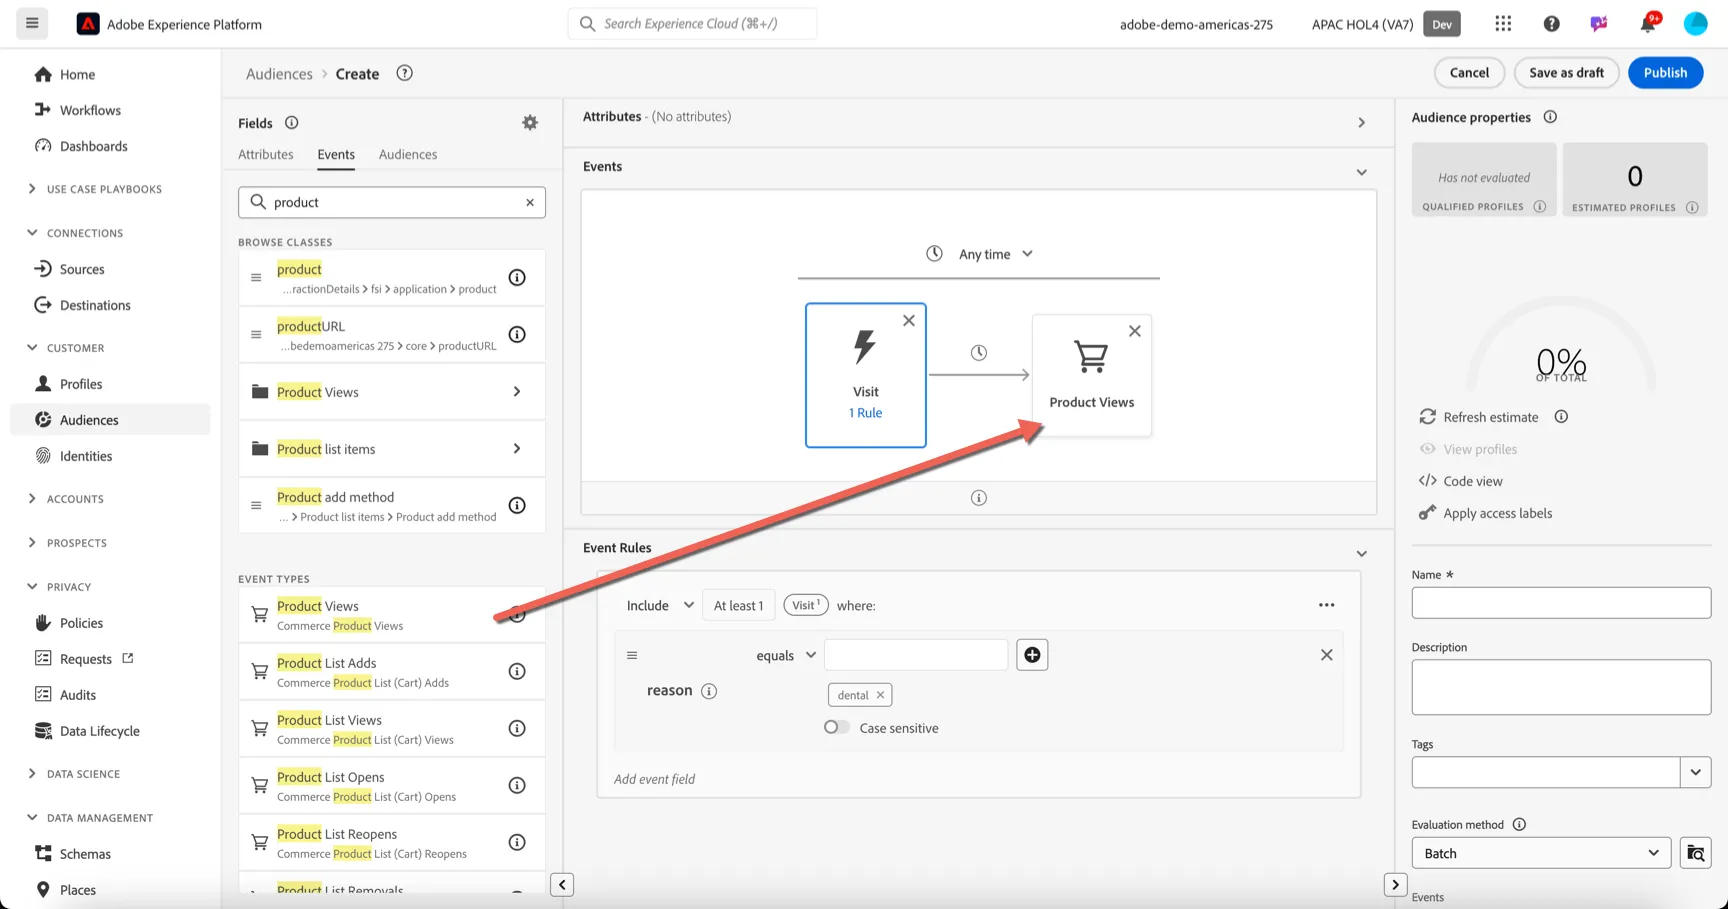The height and width of the screenshot is (909, 1728).
Task: Remove the dental value tag
Action: [880, 695]
